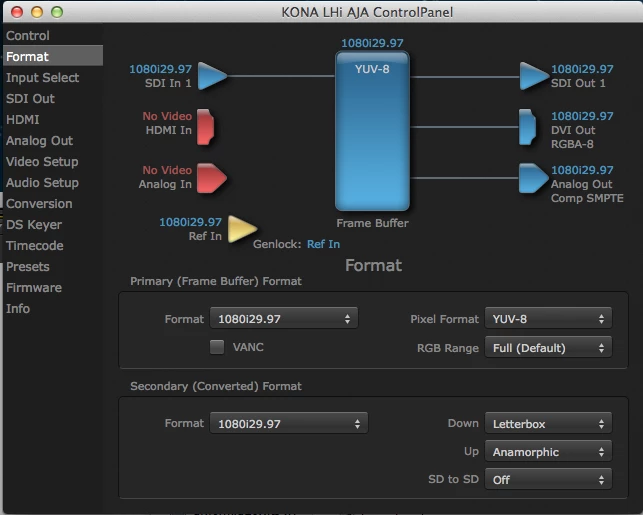Viewport: 643px width, 515px height.
Task: Minimize the ControlPanel window with yellow button
Action: 37,12
